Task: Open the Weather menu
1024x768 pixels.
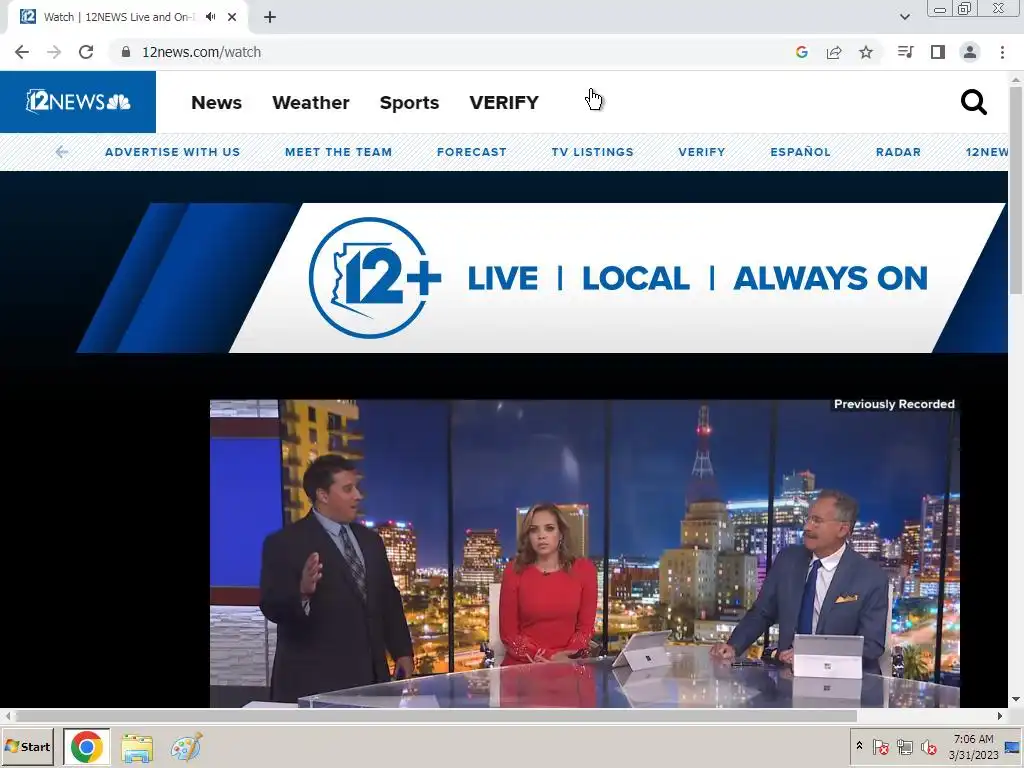Action: (311, 103)
